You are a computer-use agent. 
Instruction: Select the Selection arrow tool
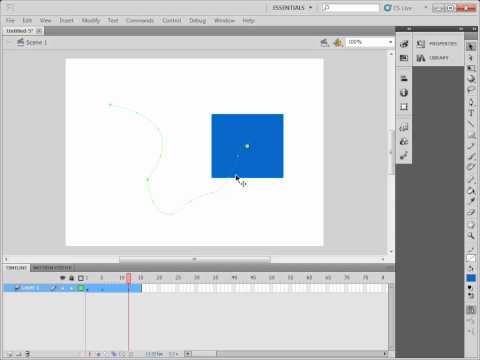tap(471, 46)
